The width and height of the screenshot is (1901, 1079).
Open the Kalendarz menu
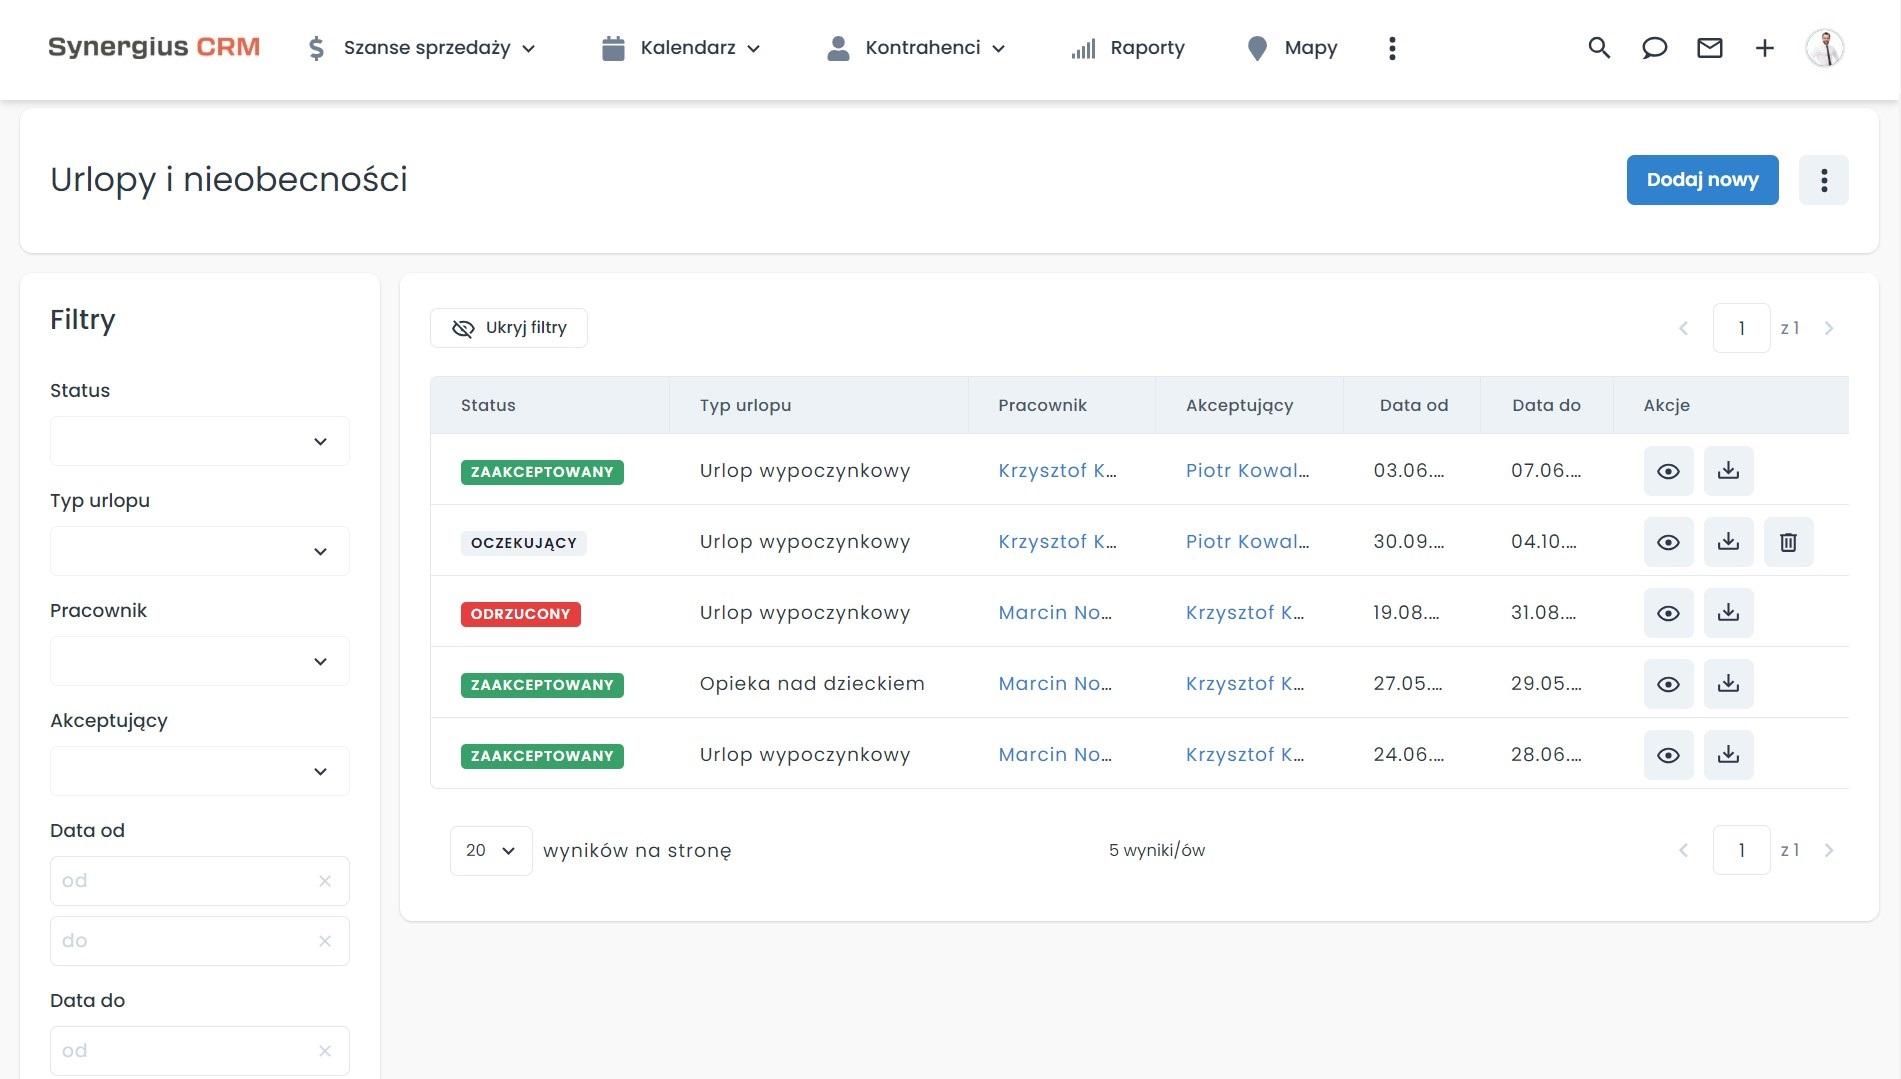pos(681,48)
